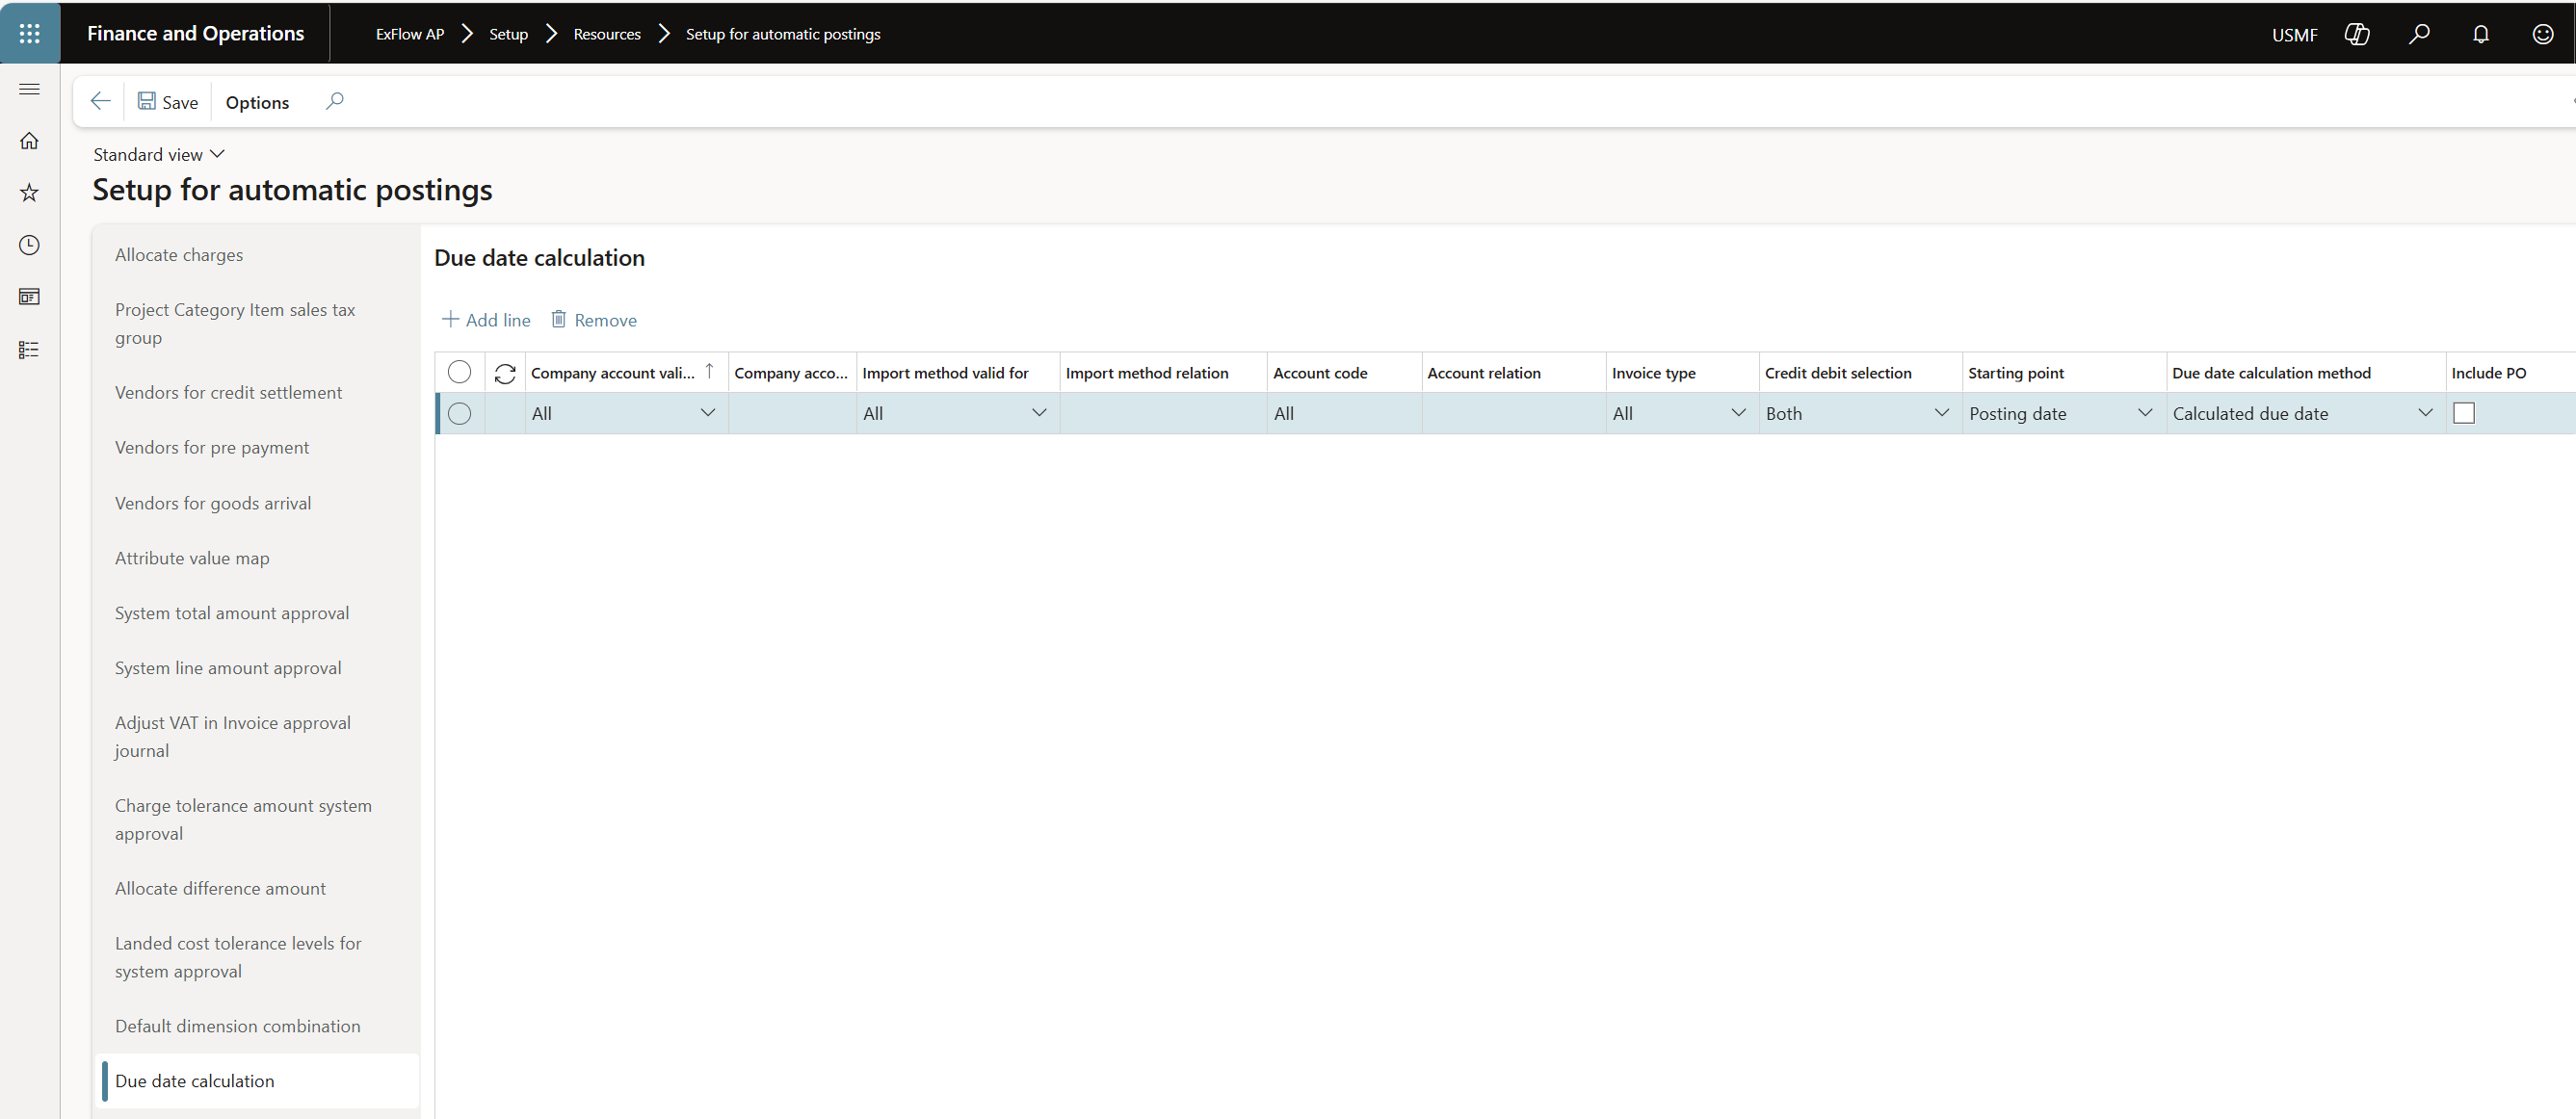2576x1119 pixels.
Task: Toggle select-all circle in grid header
Action: tap(460, 372)
